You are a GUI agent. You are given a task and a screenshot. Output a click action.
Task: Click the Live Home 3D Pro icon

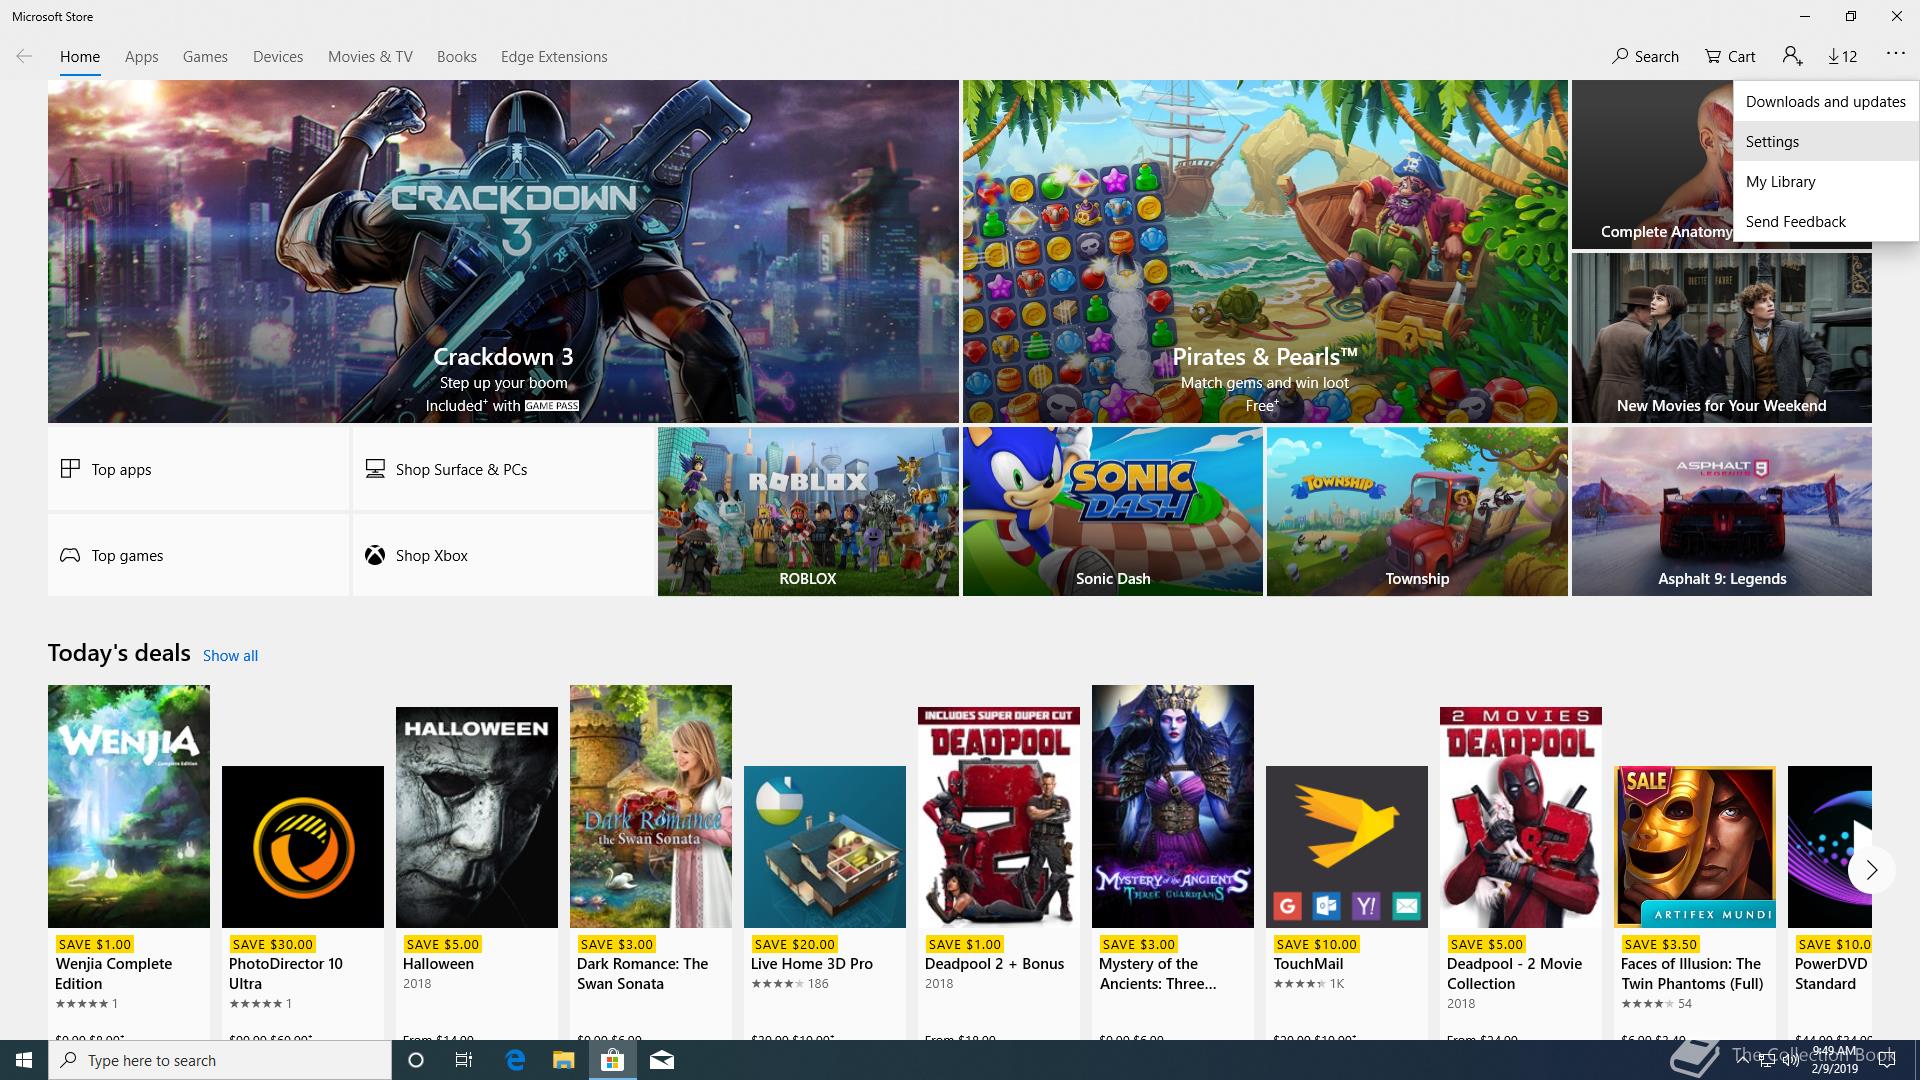pos(825,847)
